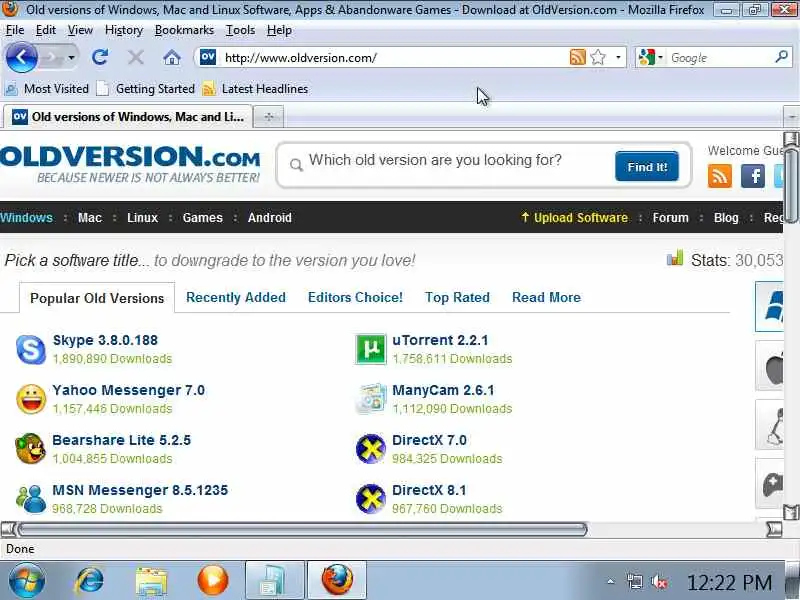Screen dimensions: 800x600
Task: Open Latest Headlines bookmark feed
Action: [255, 89]
